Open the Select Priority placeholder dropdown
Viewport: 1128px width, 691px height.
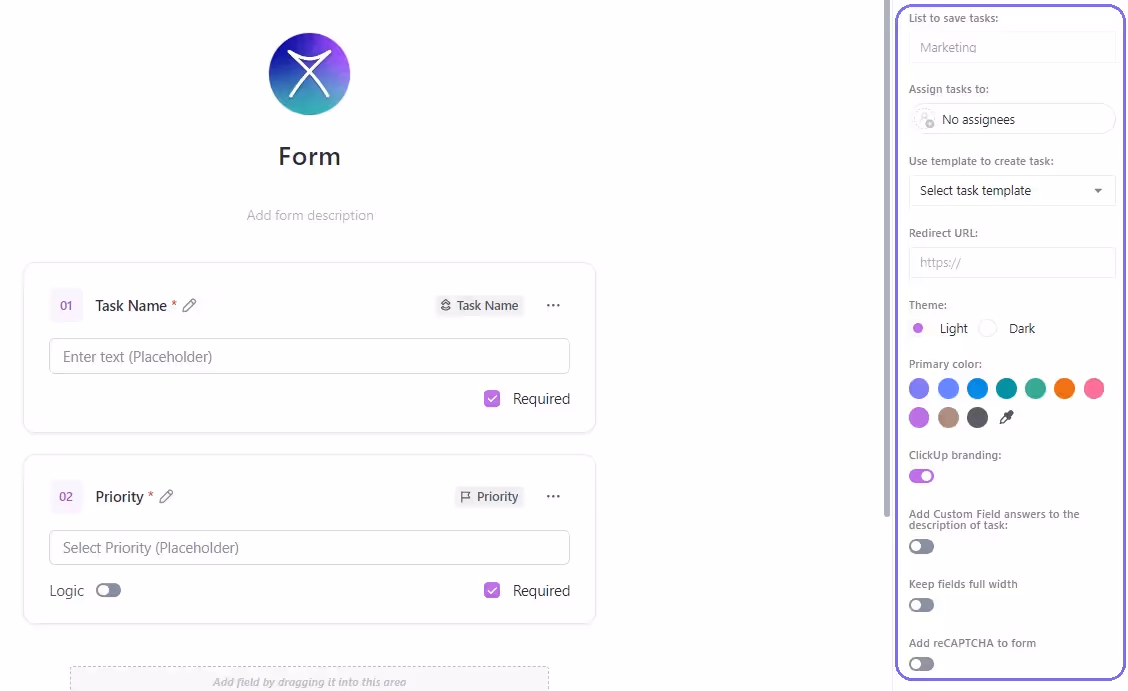(309, 547)
